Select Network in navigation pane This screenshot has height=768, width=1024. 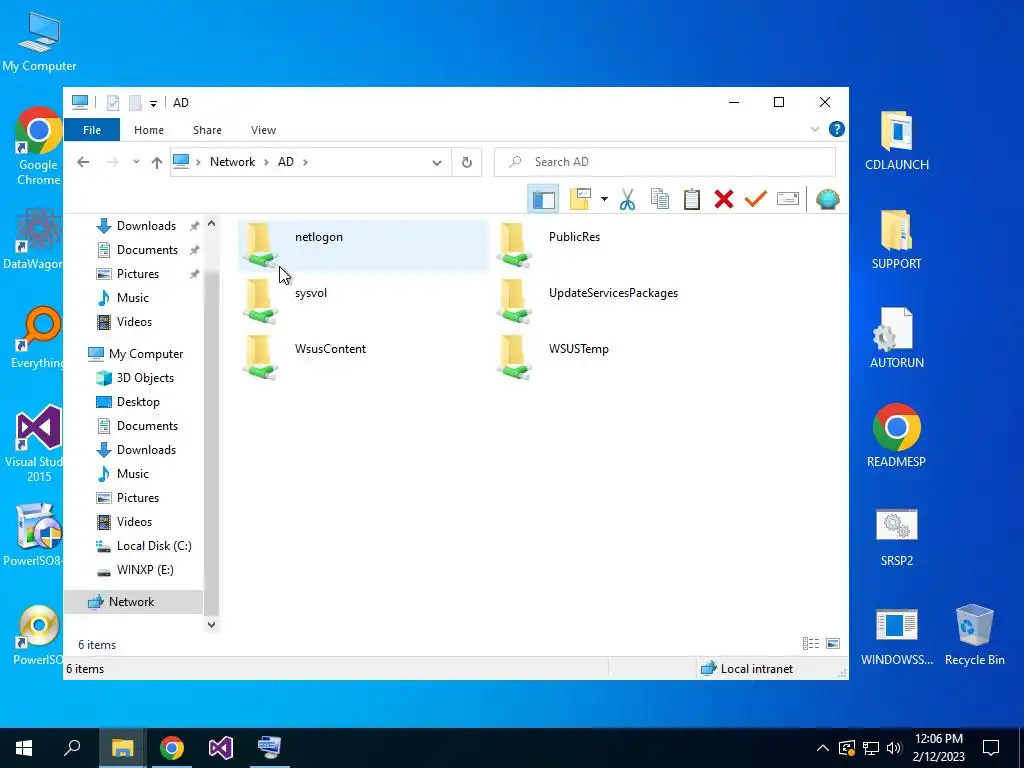(134, 602)
